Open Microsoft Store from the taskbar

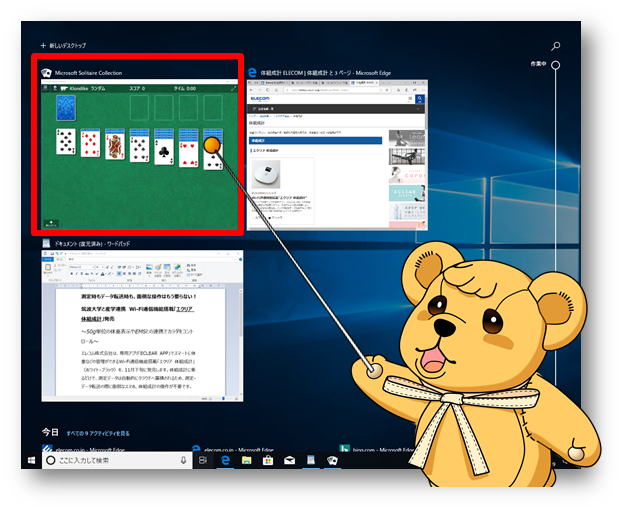click(268, 460)
